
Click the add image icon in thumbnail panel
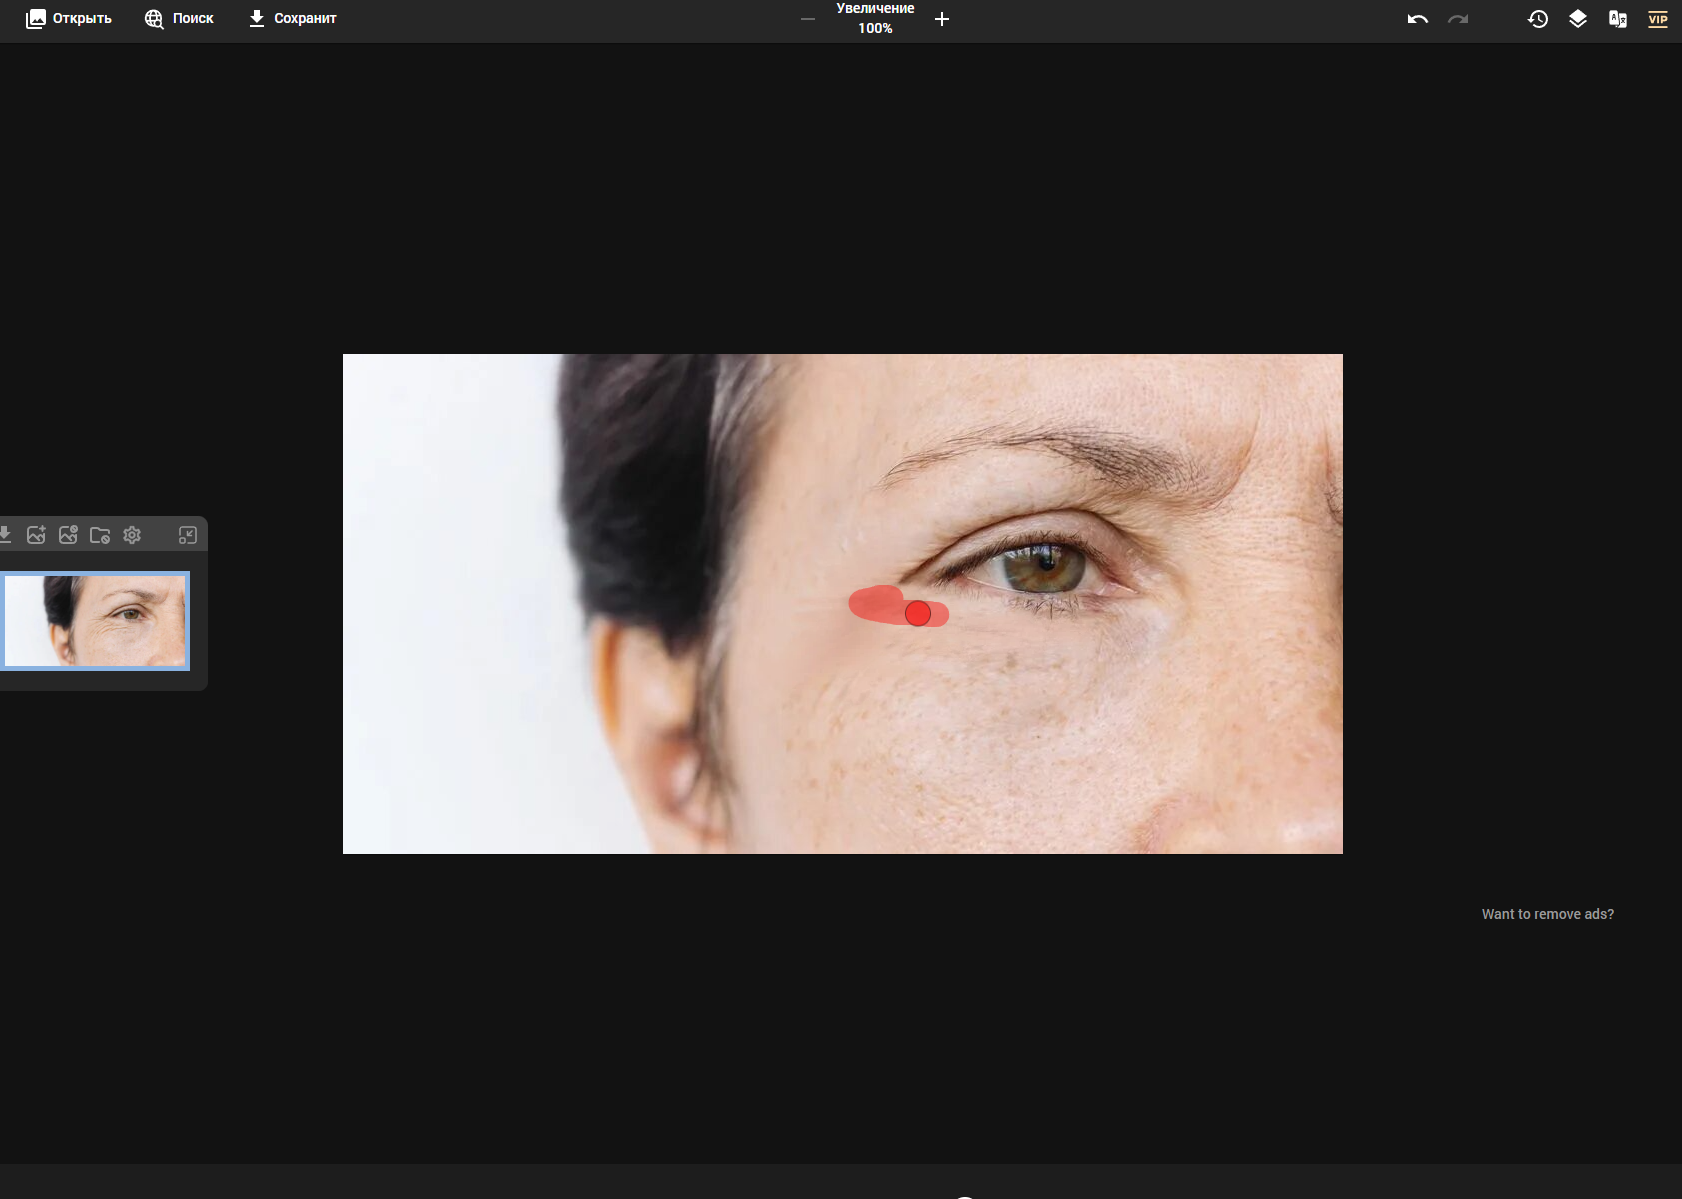[36, 535]
